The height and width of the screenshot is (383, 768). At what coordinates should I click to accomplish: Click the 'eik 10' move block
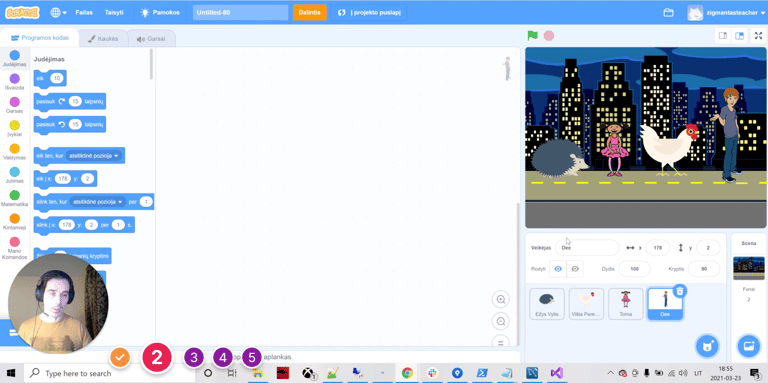41,78
